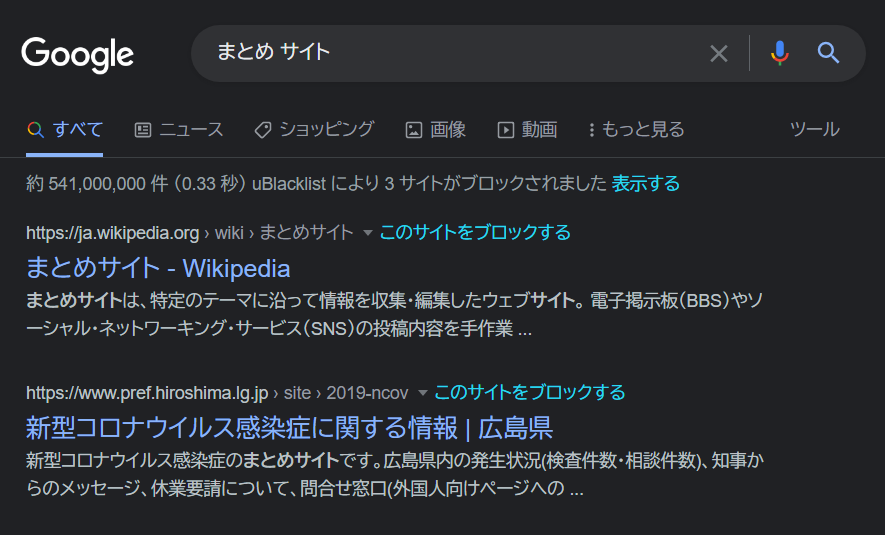
Task: Clear the search box with the X icon
Action: (x=718, y=54)
